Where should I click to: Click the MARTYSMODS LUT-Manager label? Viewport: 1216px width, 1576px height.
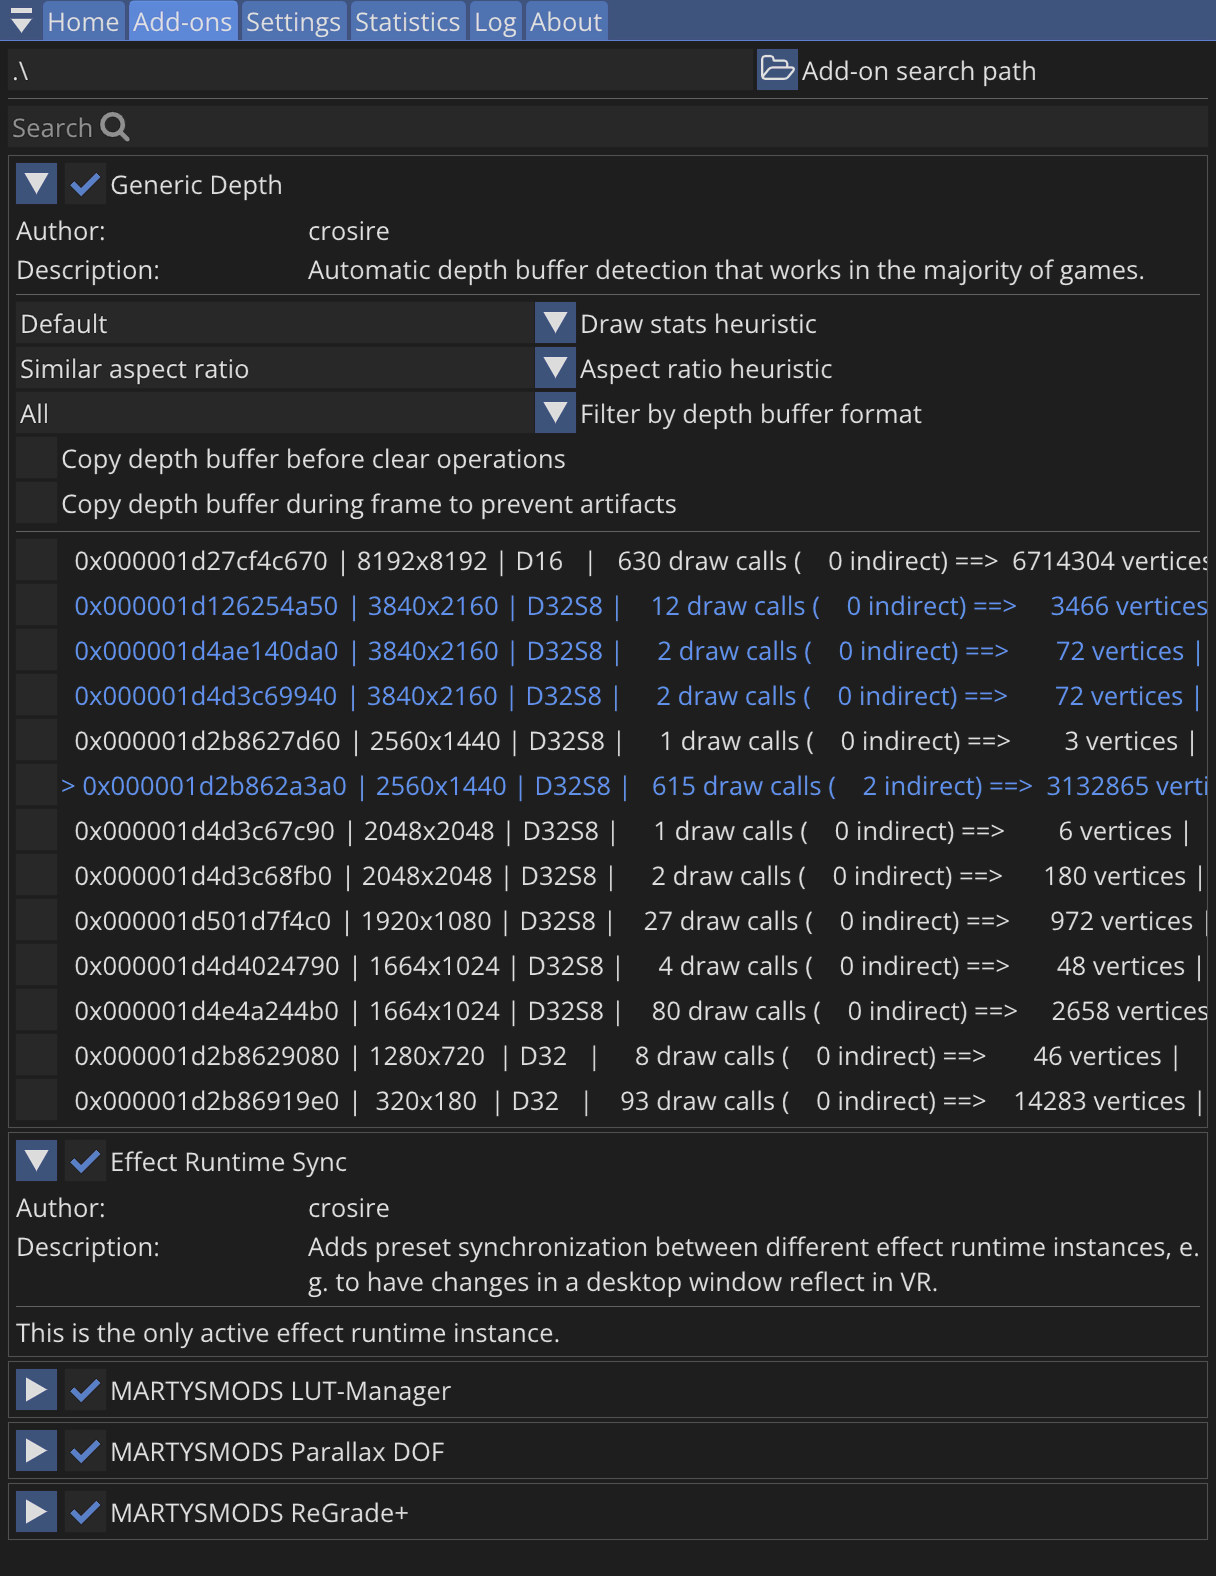coord(280,1391)
